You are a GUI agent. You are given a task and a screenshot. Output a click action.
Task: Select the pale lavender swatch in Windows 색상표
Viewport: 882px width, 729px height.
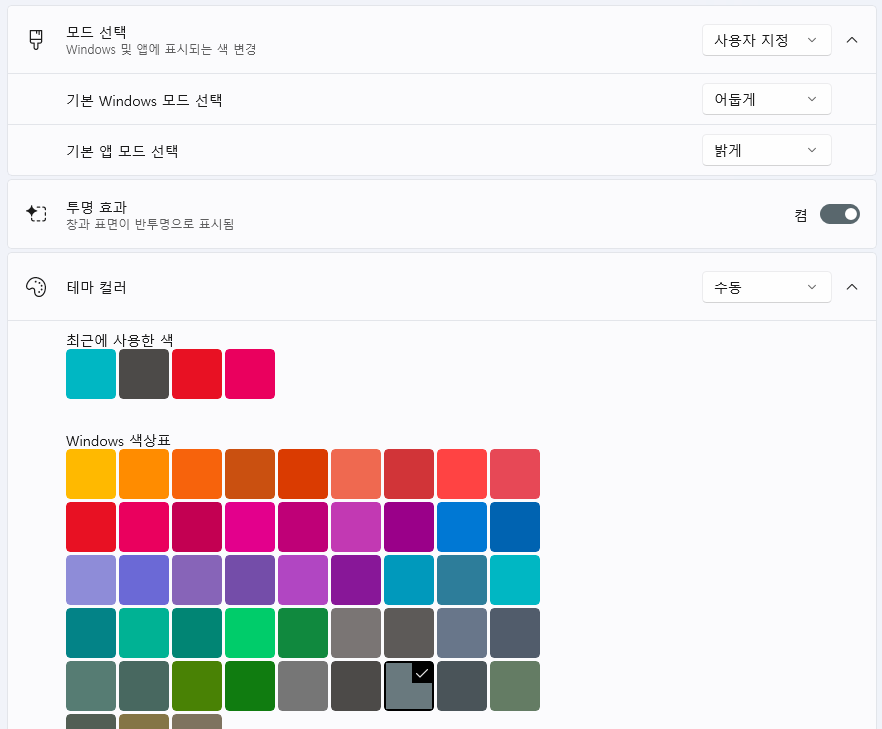pos(91,580)
